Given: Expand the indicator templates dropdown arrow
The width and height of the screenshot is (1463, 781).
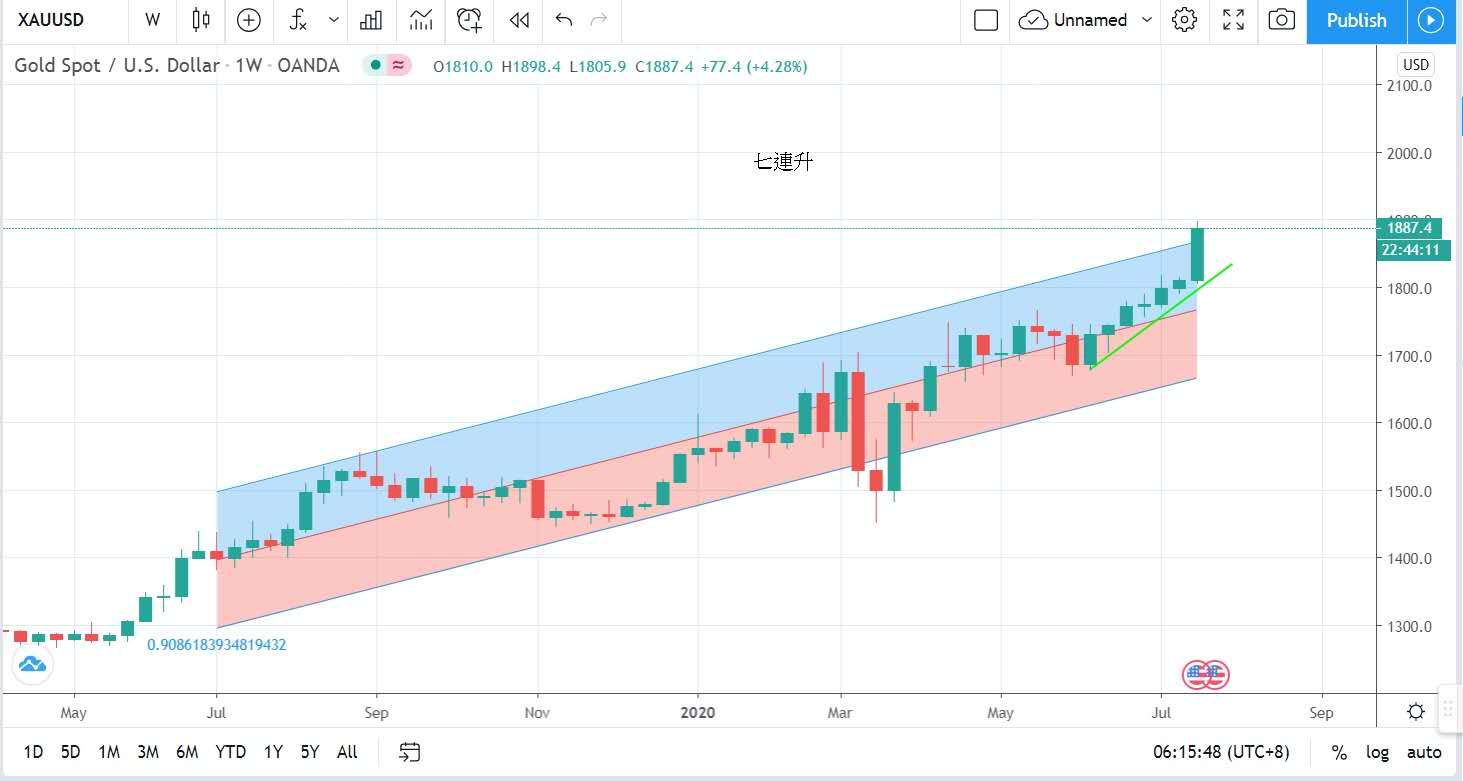Looking at the screenshot, I should pos(334,20).
